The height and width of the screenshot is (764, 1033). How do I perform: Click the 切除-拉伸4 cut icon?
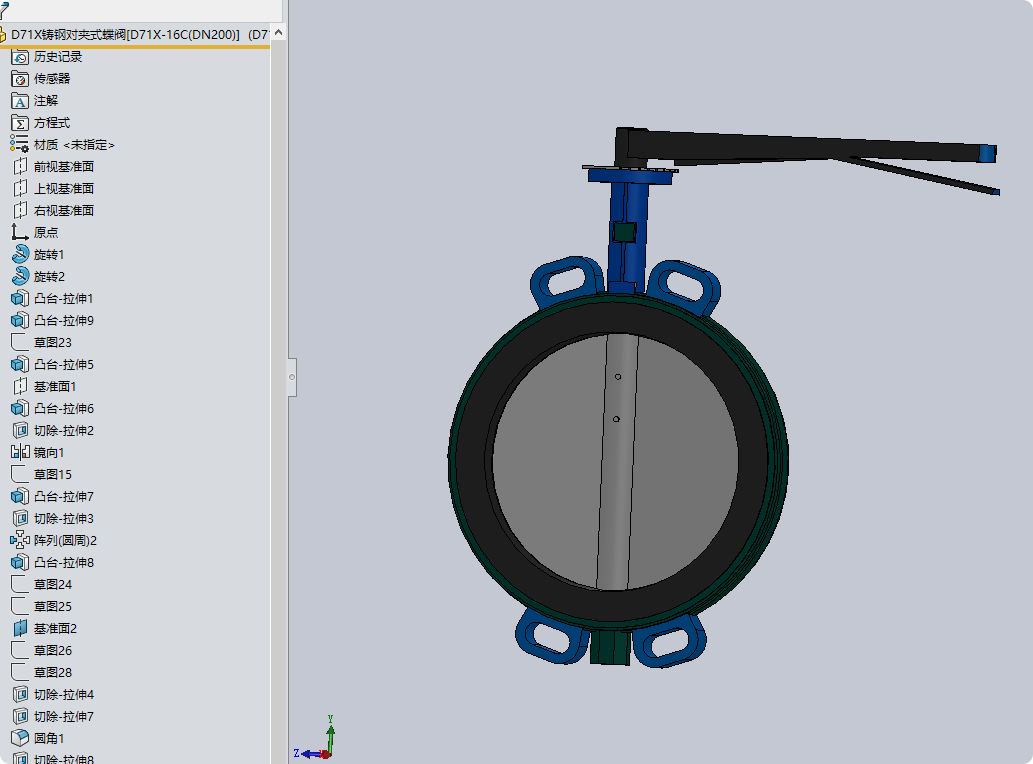[20, 694]
